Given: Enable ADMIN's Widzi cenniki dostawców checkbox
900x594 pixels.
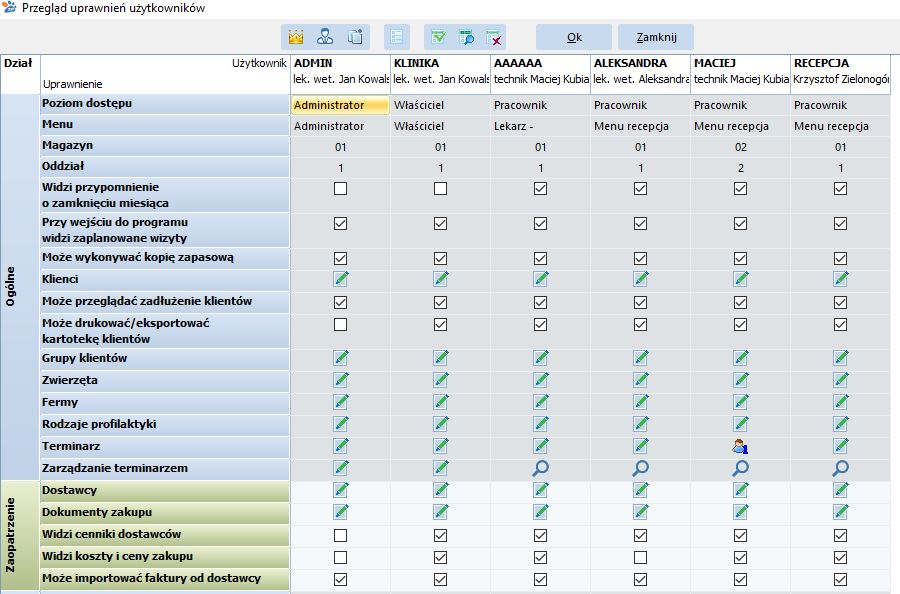Looking at the screenshot, I should click(x=340, y=535).
